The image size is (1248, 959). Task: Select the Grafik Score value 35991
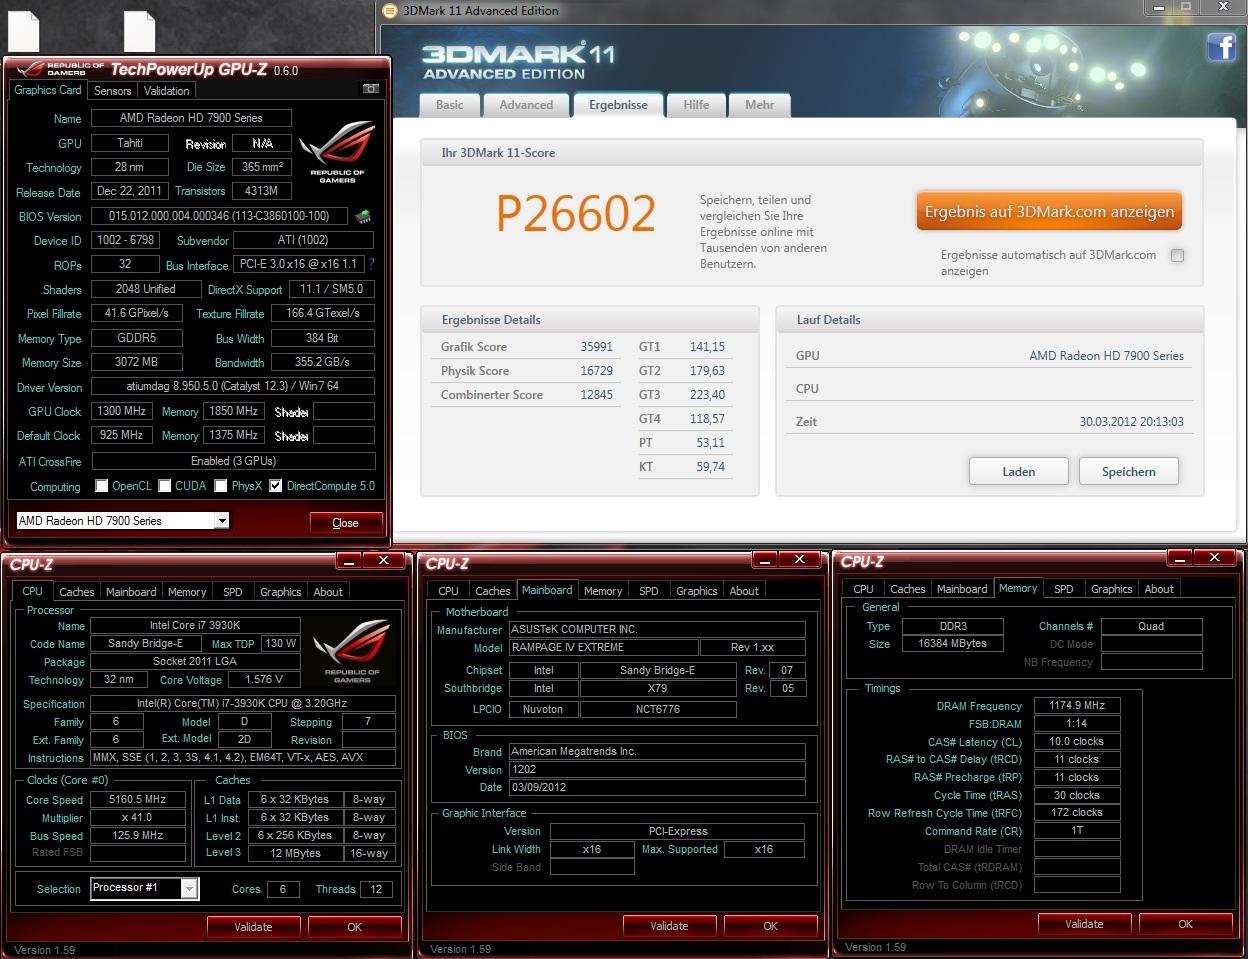point(596,347)
